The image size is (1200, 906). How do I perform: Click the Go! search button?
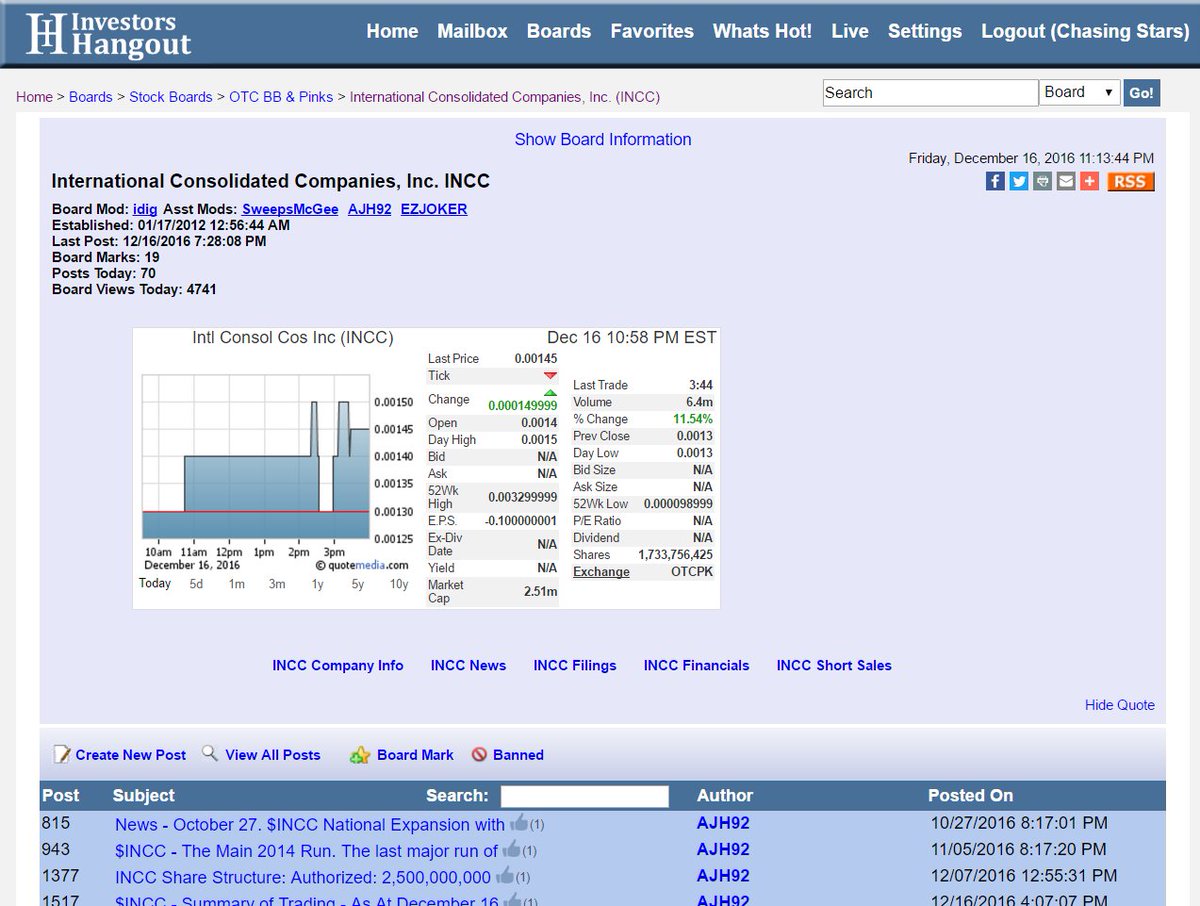point(1141,93)
